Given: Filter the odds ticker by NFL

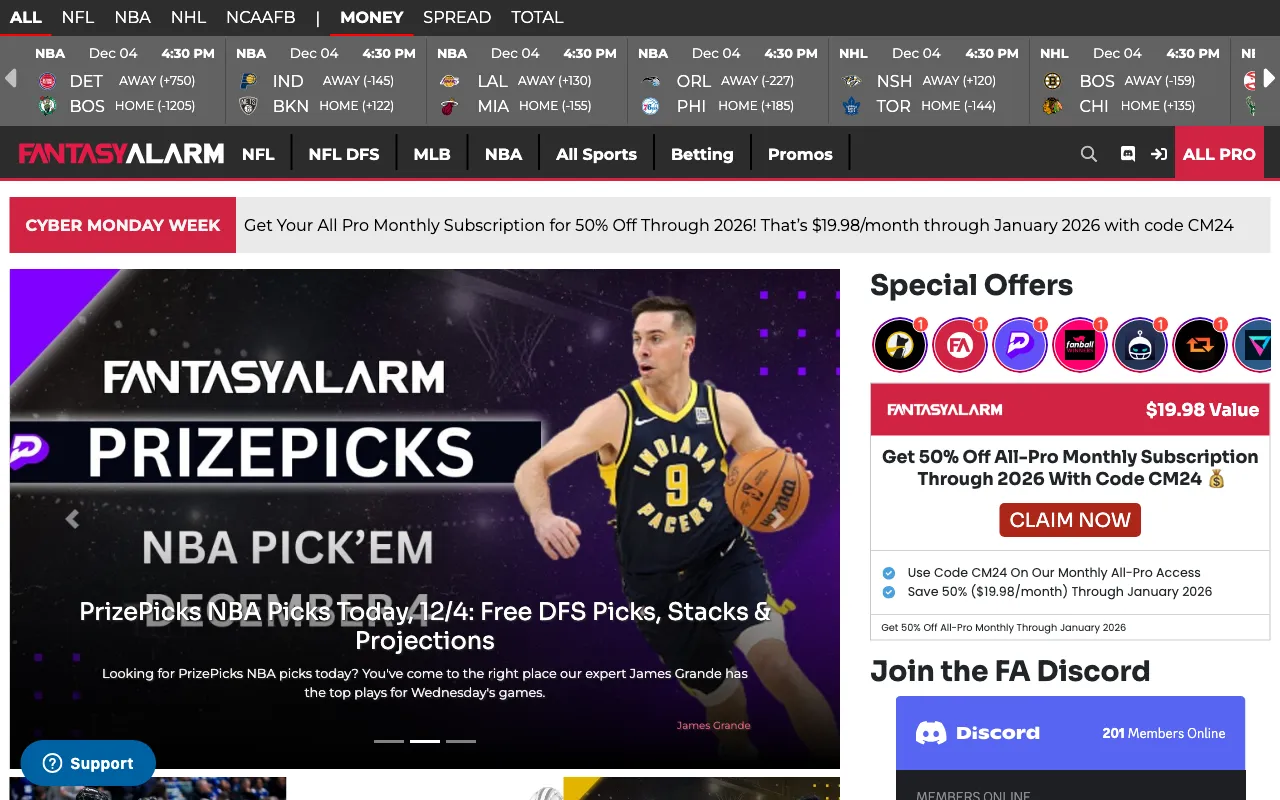Looking at the screenshot, I should (78, 17).
